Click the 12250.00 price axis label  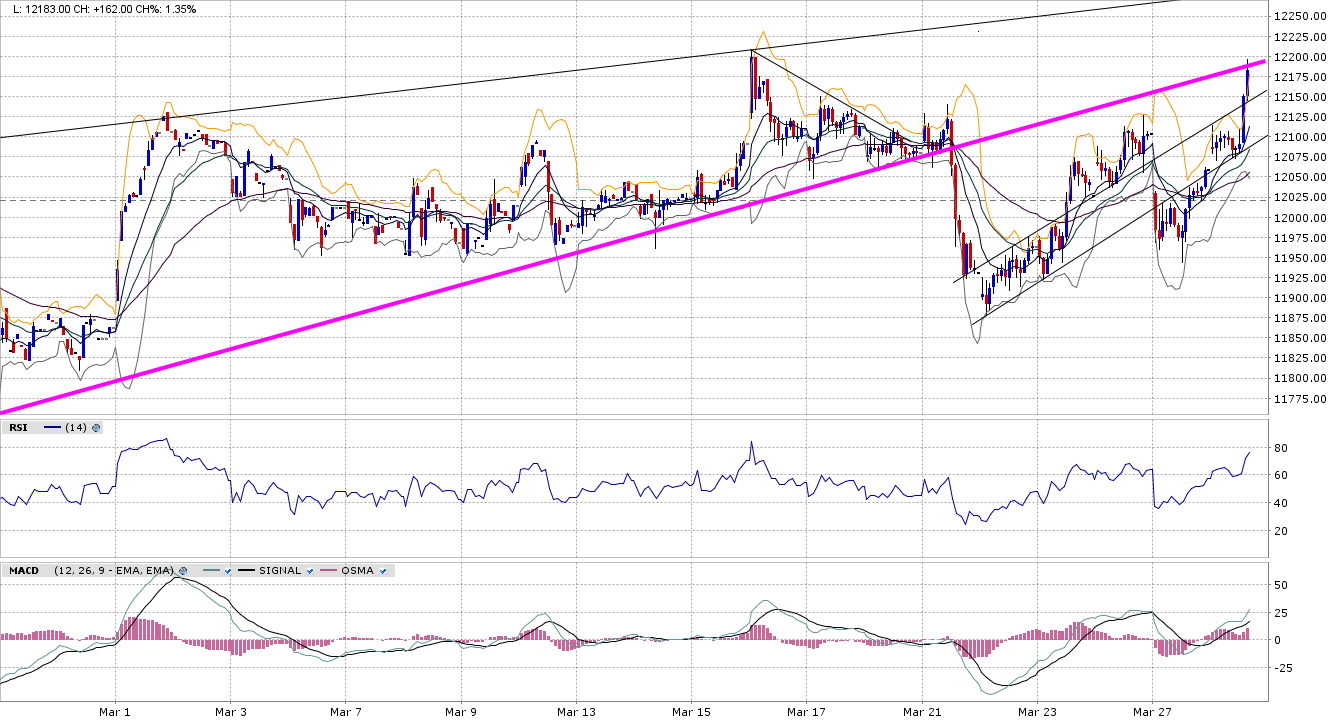1300,16
